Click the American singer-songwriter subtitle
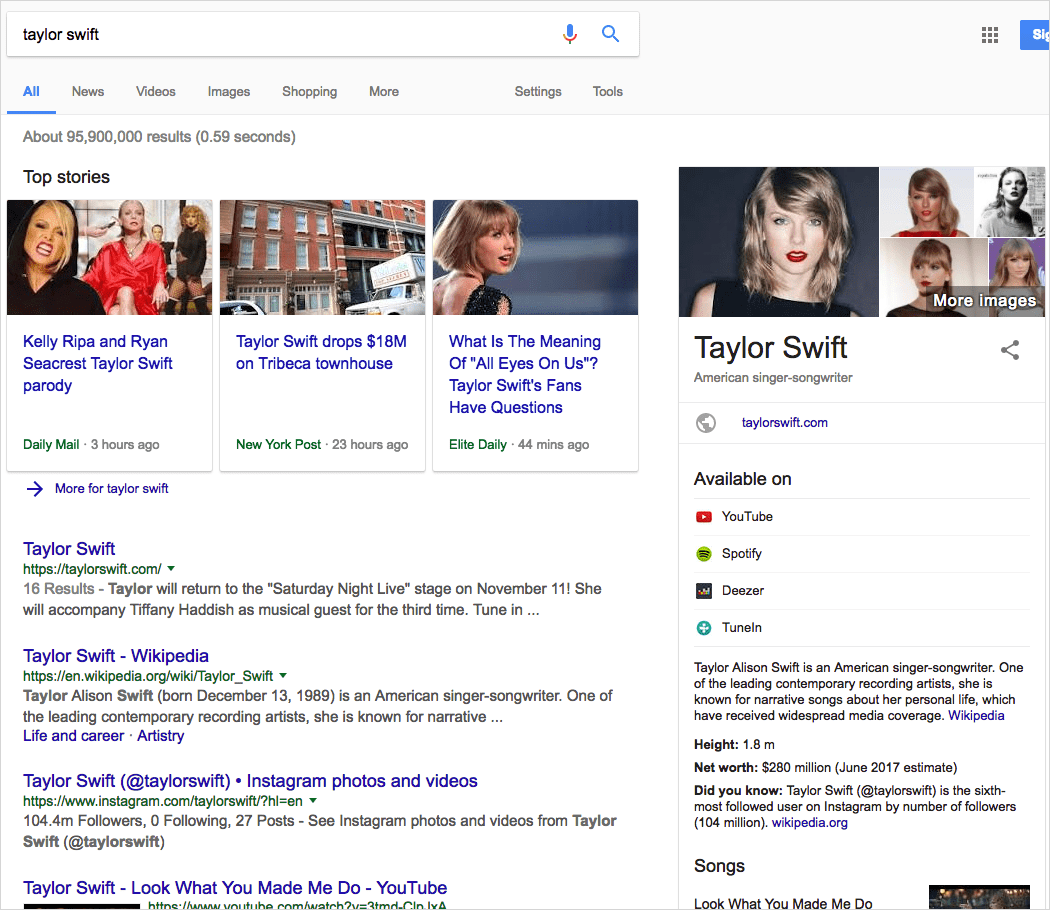The image size is (1050, 910). pos(773,378)
